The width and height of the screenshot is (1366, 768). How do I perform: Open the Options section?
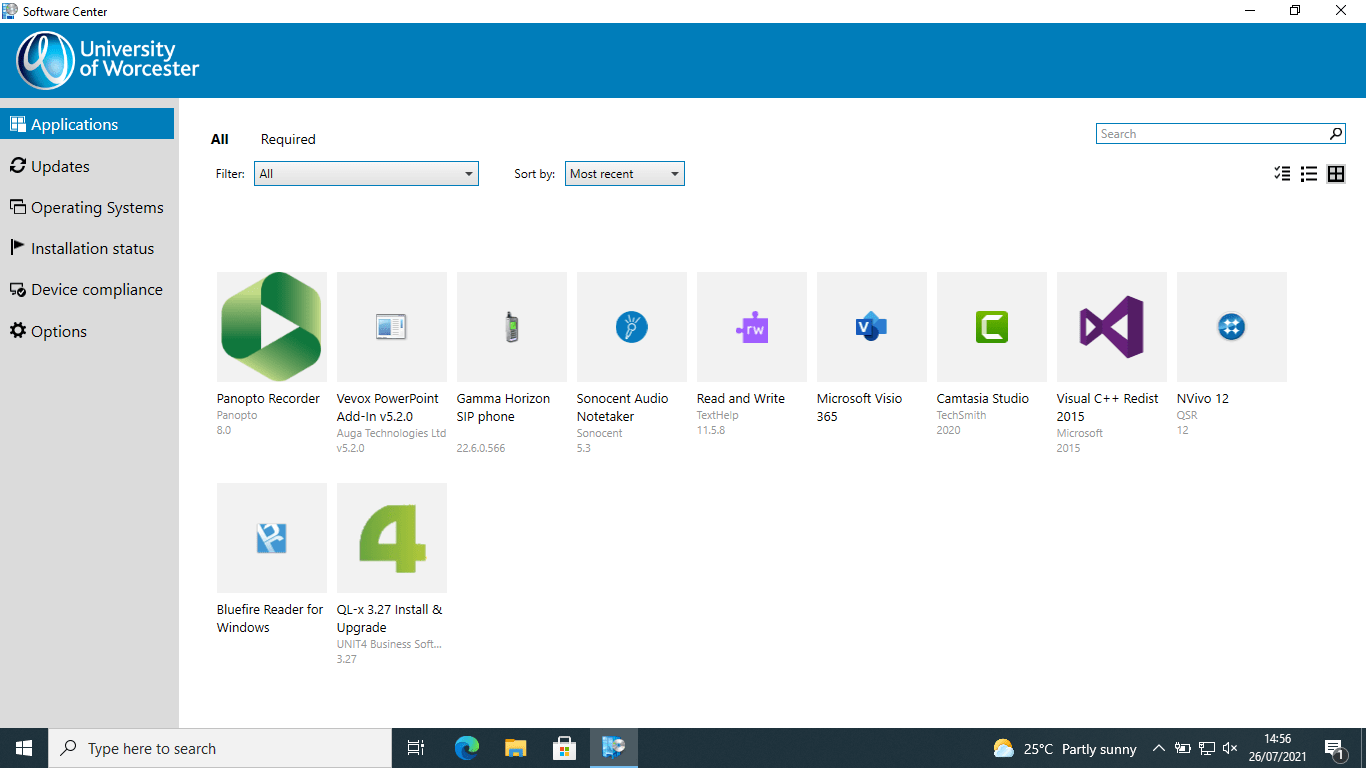coord(87,331)
